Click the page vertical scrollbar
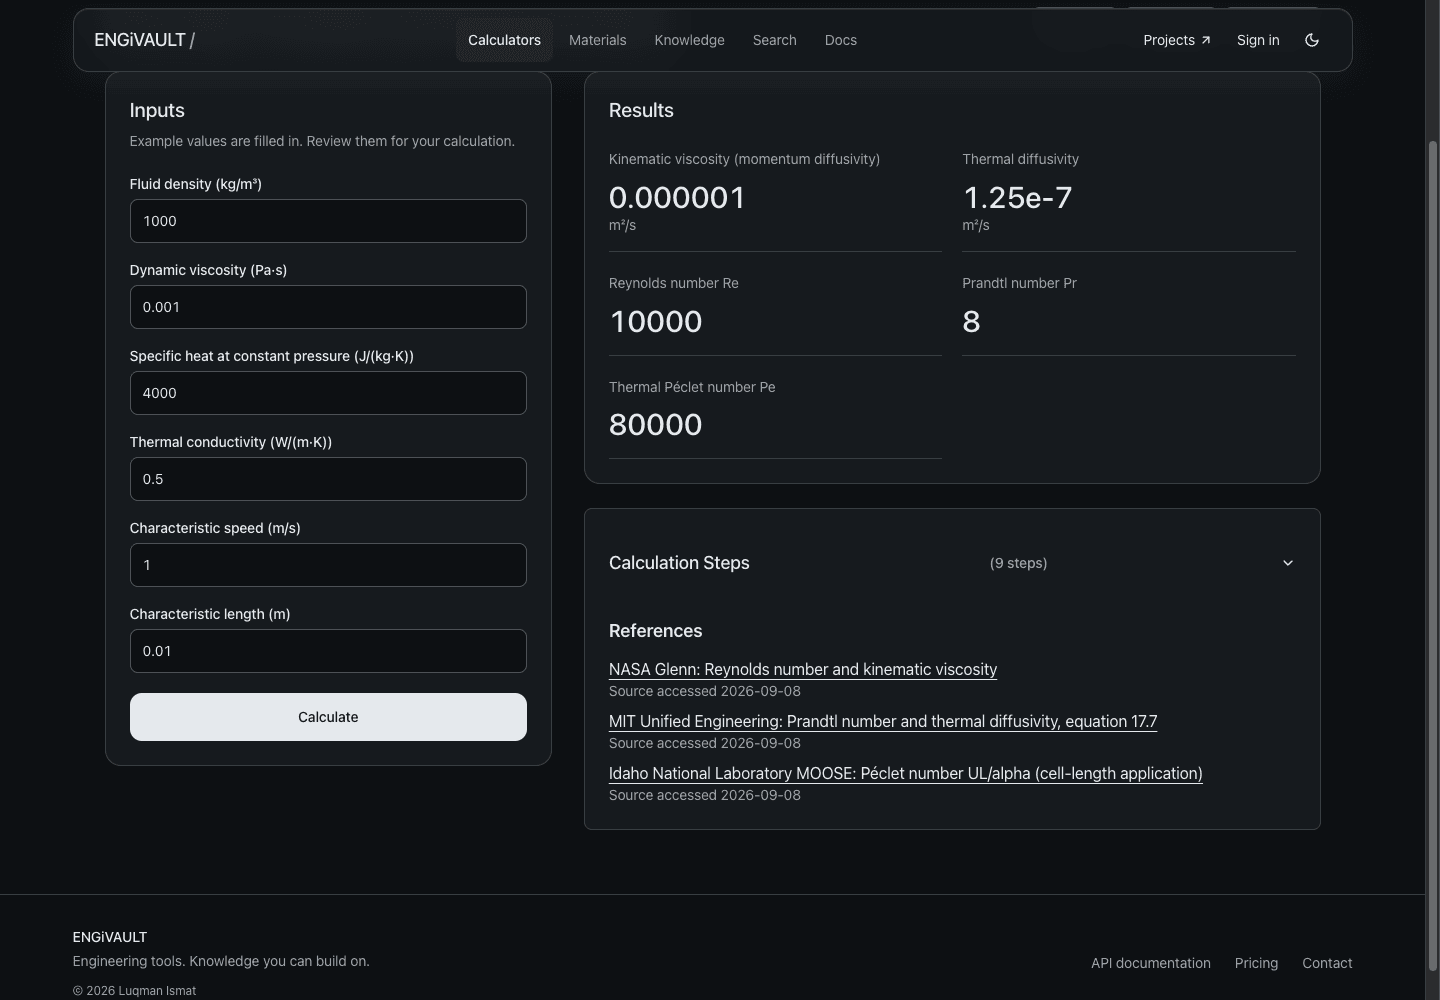The width and height of the screenshot is (1440, 1000). (1432, 555)
